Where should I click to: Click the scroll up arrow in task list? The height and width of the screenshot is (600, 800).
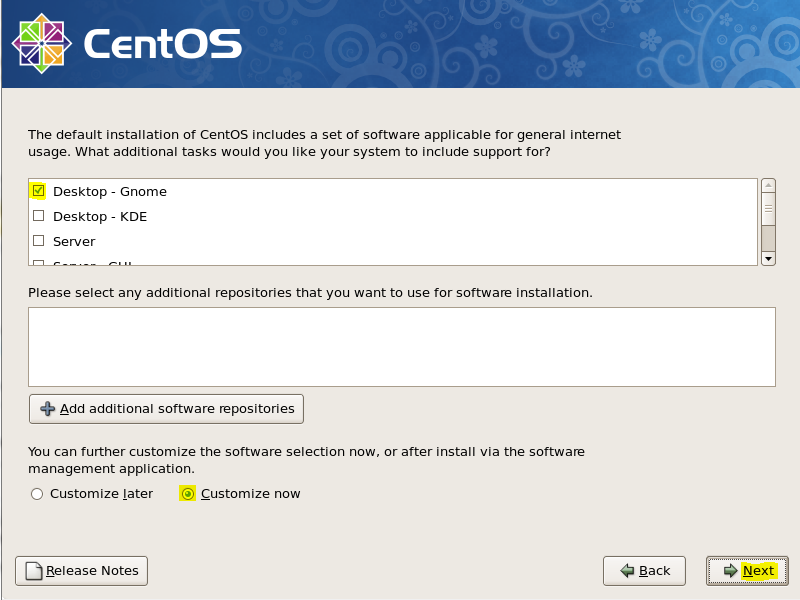[x=768, y=185]
